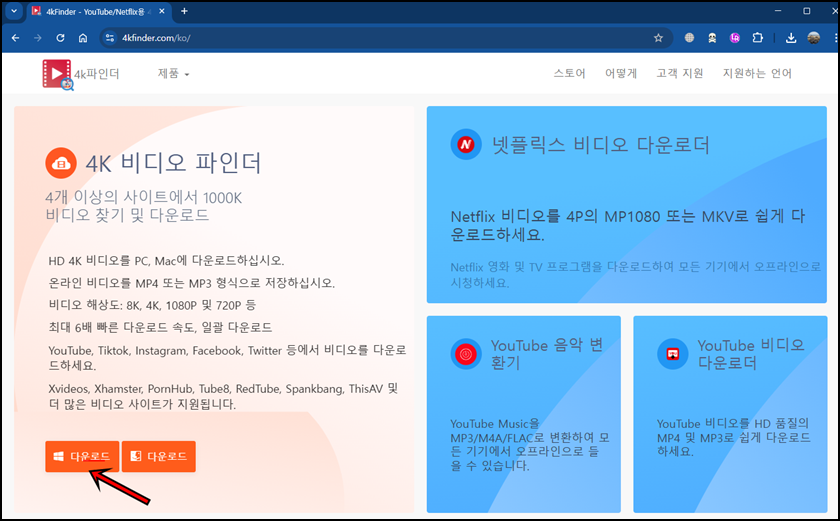This screenshot has height=521, width=840.
Task: Click the 4k파인더 logo icon
Action: click(x=57, y=74)
